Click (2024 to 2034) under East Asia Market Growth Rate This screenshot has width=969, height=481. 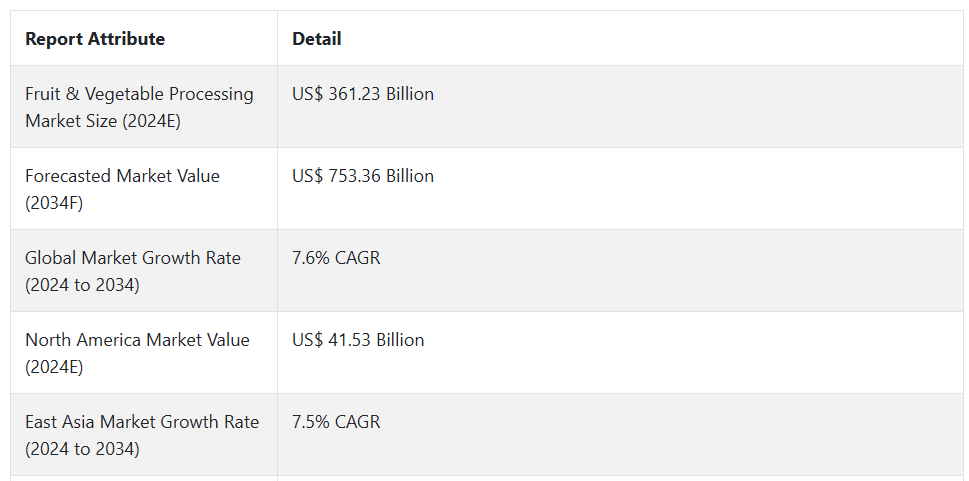pos(82,449)
